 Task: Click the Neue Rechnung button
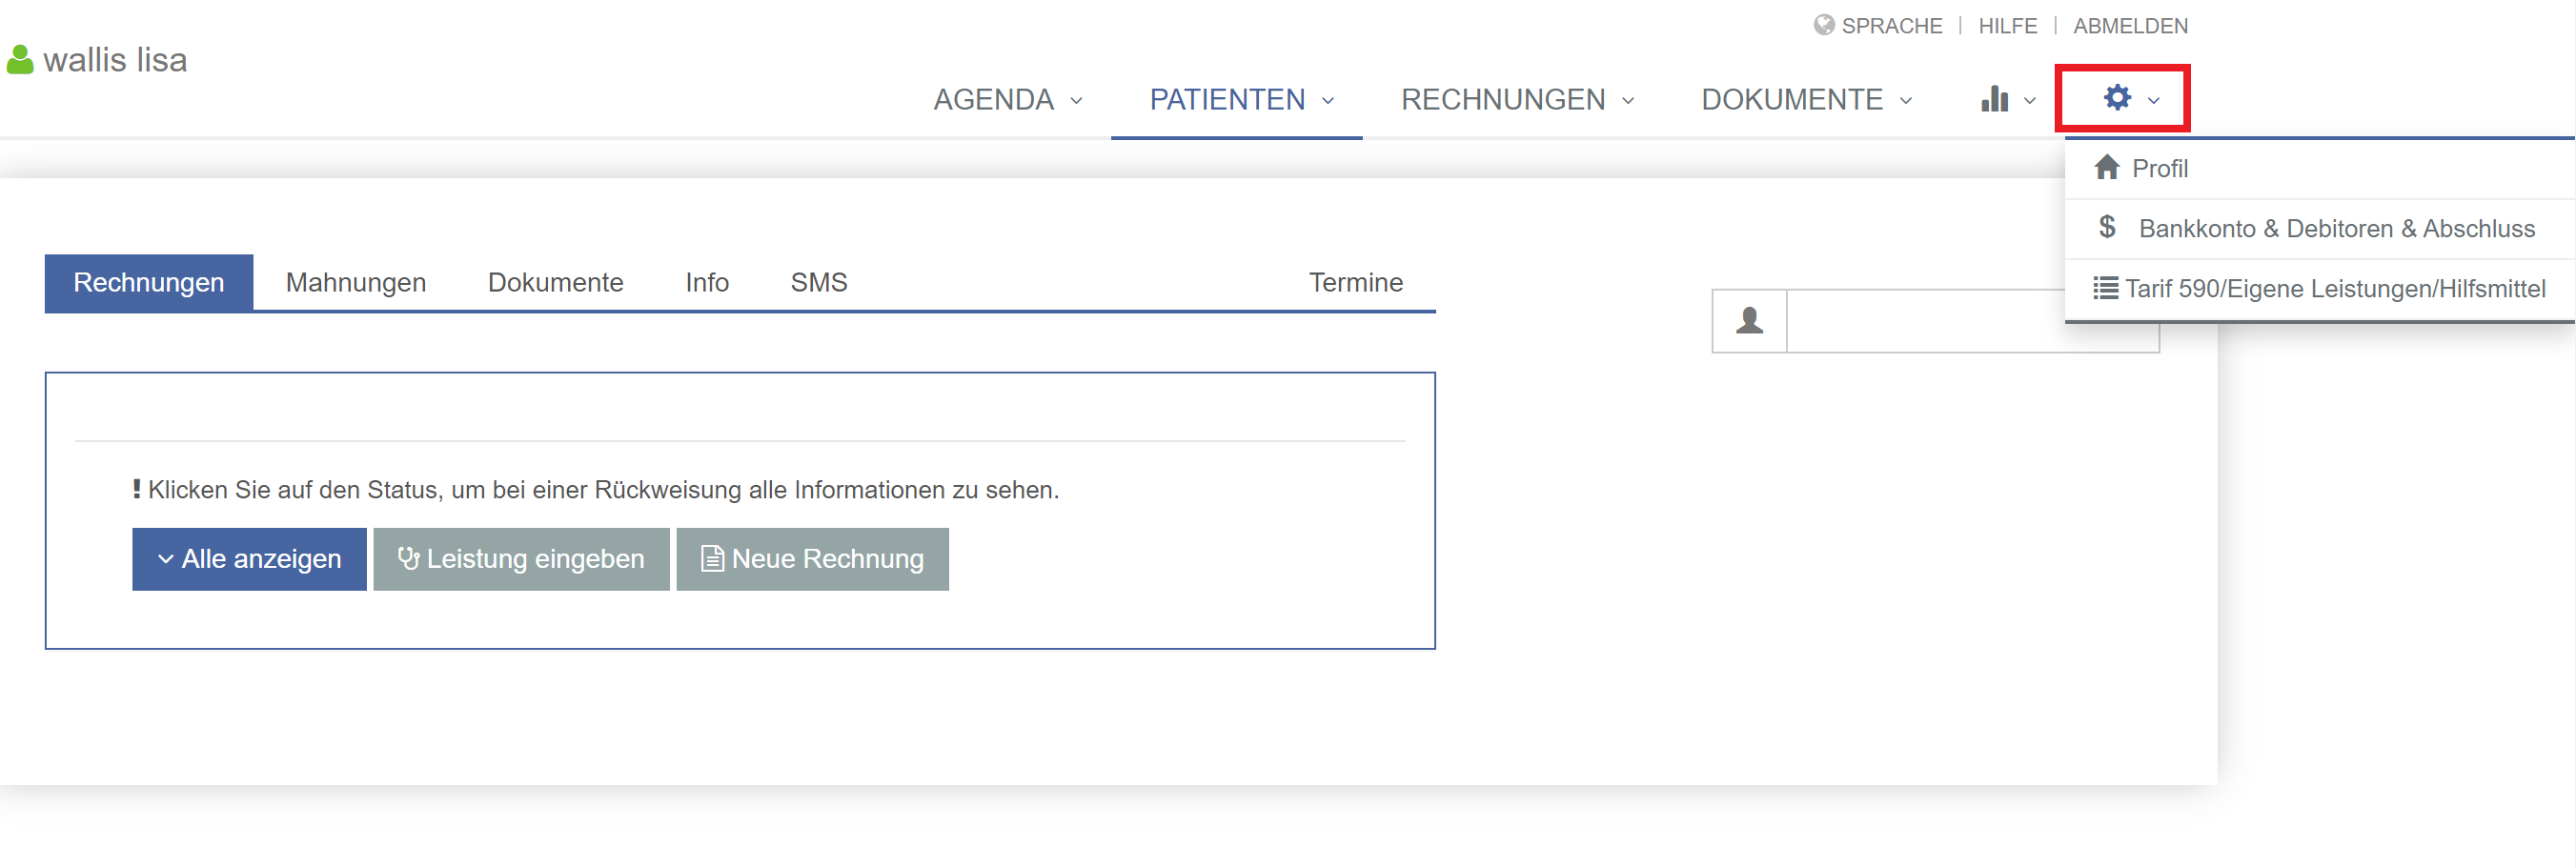[x=812, y=559]
